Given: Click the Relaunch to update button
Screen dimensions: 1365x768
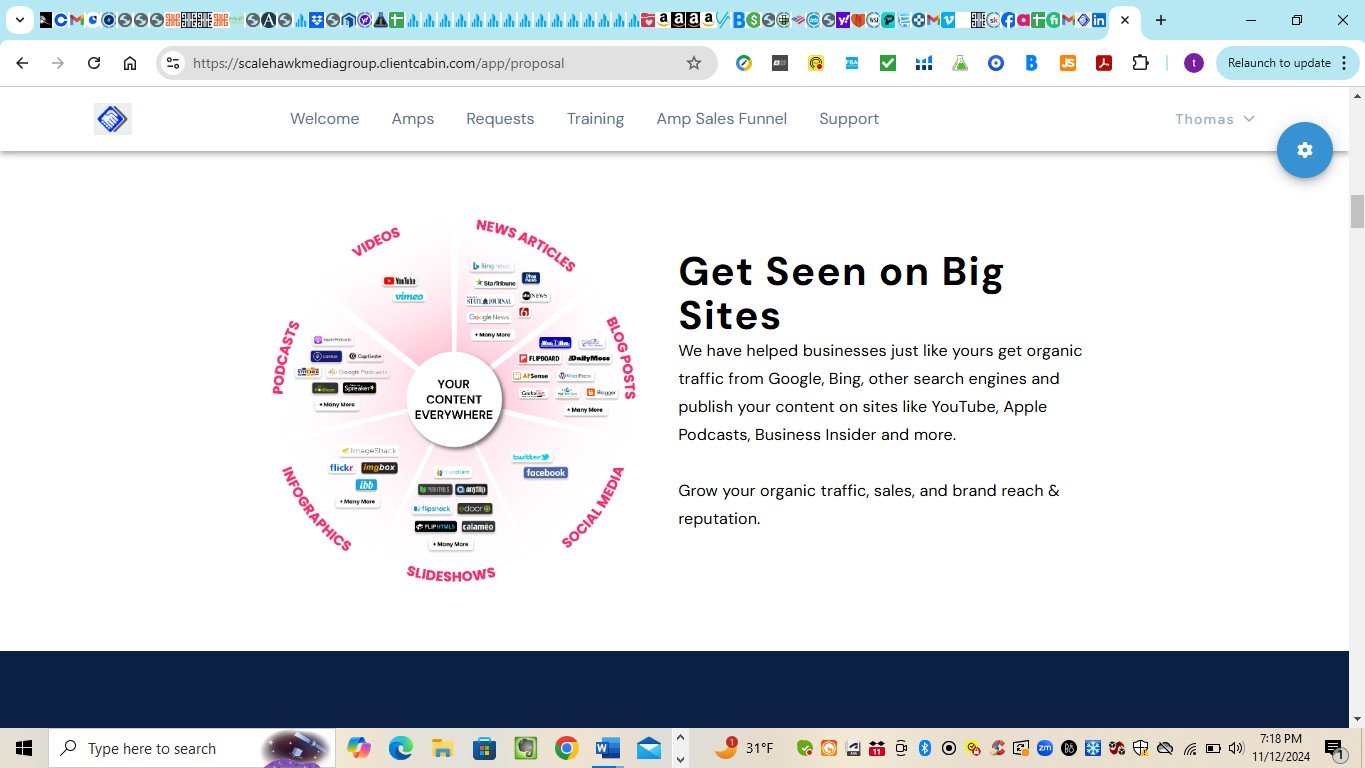Looking at the screenshot, I should [1278, 63].
